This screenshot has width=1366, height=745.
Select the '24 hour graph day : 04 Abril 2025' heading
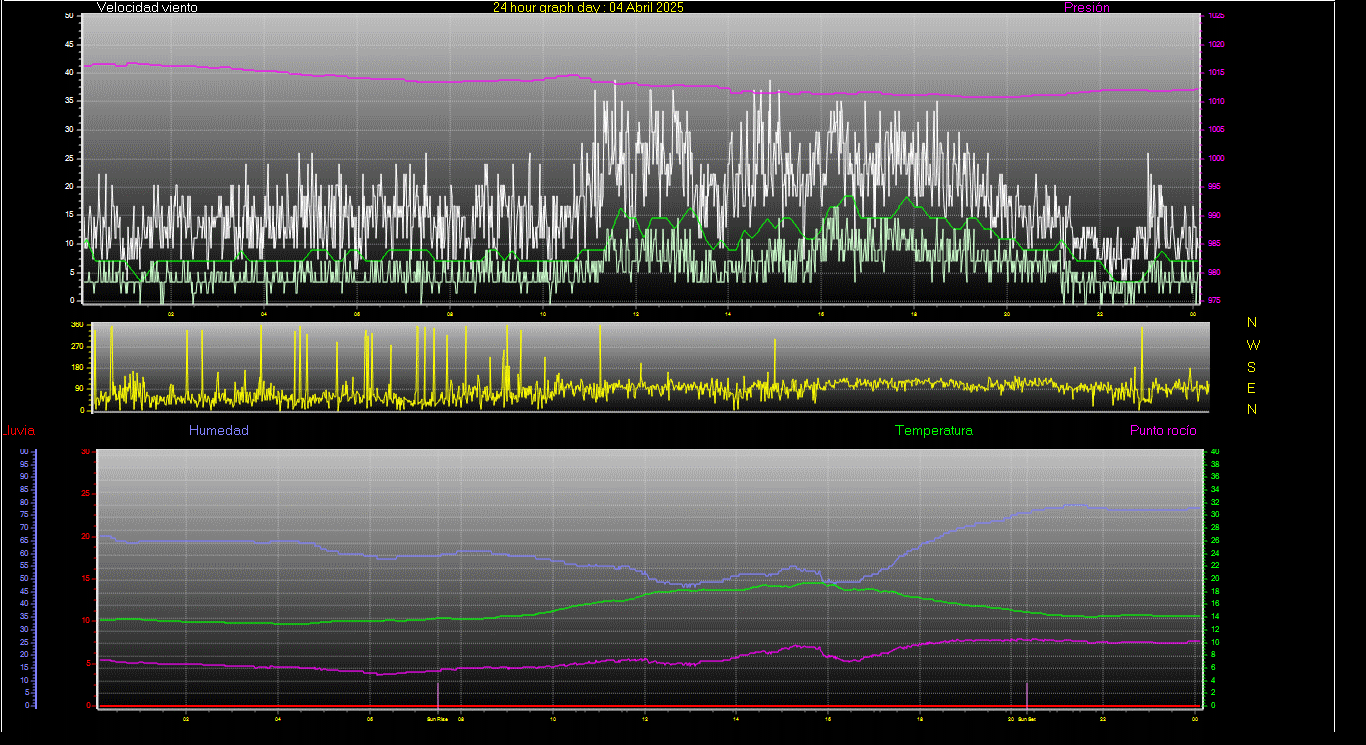588,7
